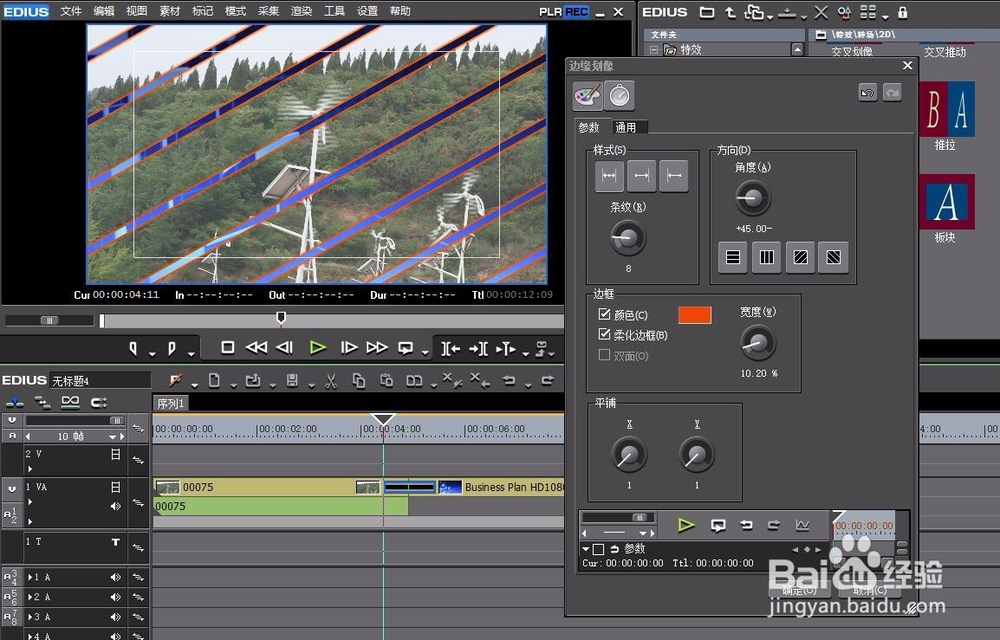Viewport: 1000px width, 640px height.
Task: Toggle the 双面 checkbox
Action: tap(605, 355)
